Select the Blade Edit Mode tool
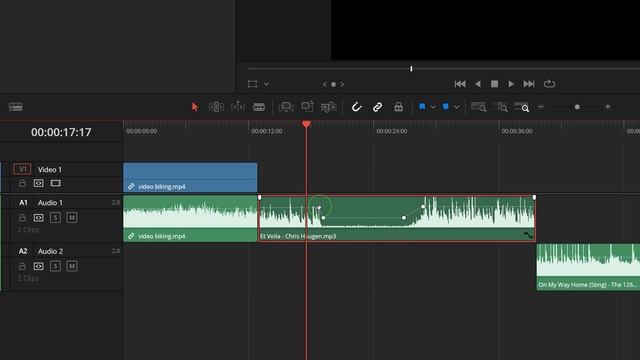This screenshot has width=640, height=360. (x=259, y=107)
